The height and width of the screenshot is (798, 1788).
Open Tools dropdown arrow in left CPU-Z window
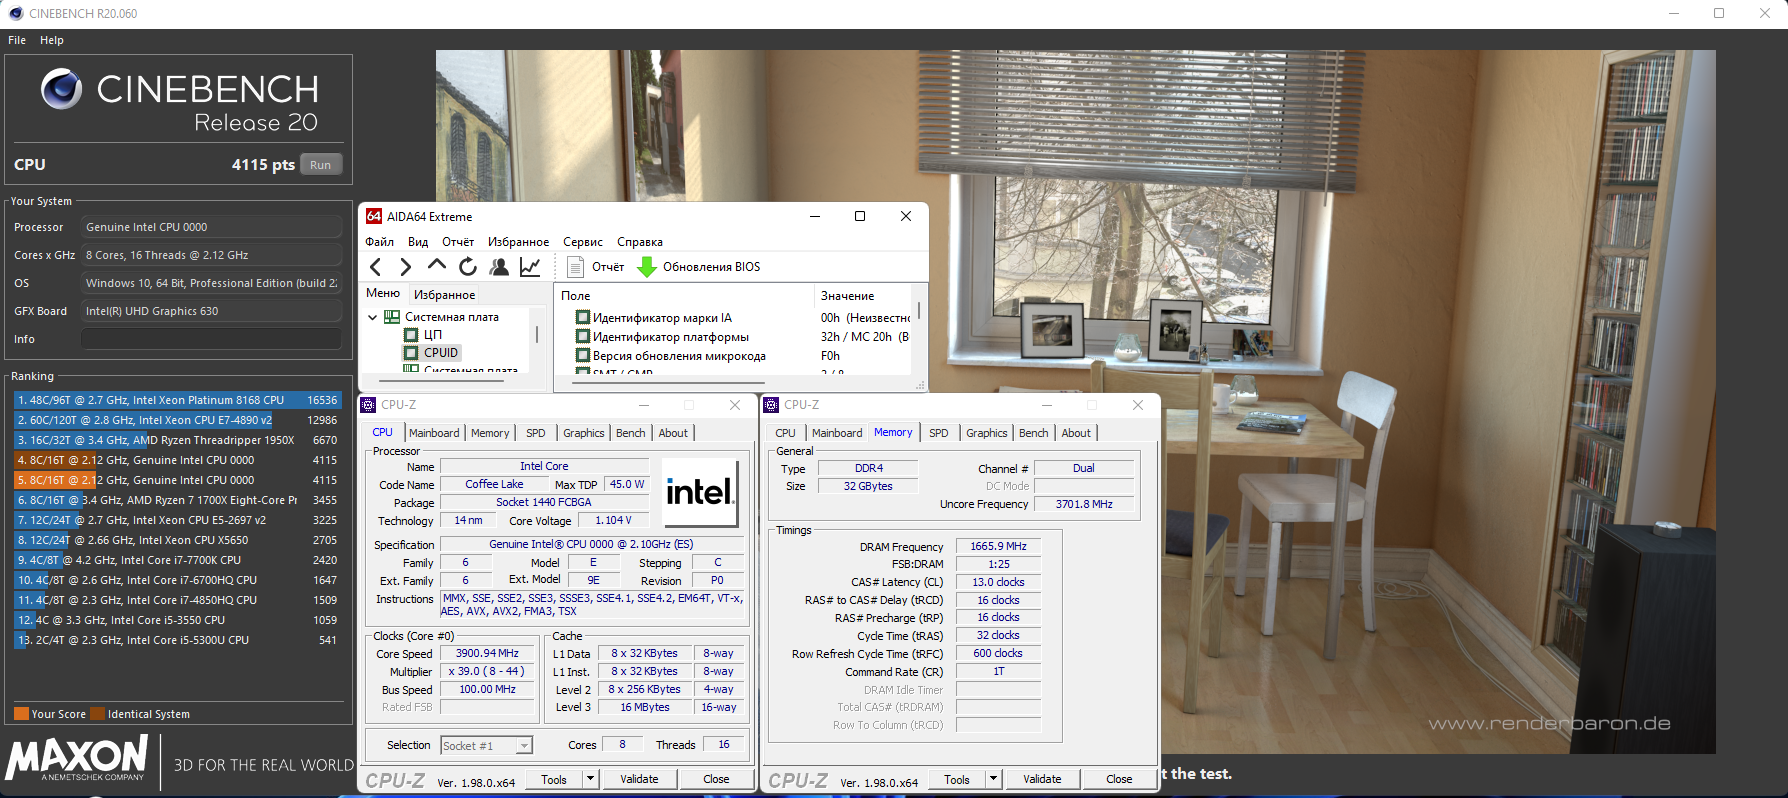[590, 779]
